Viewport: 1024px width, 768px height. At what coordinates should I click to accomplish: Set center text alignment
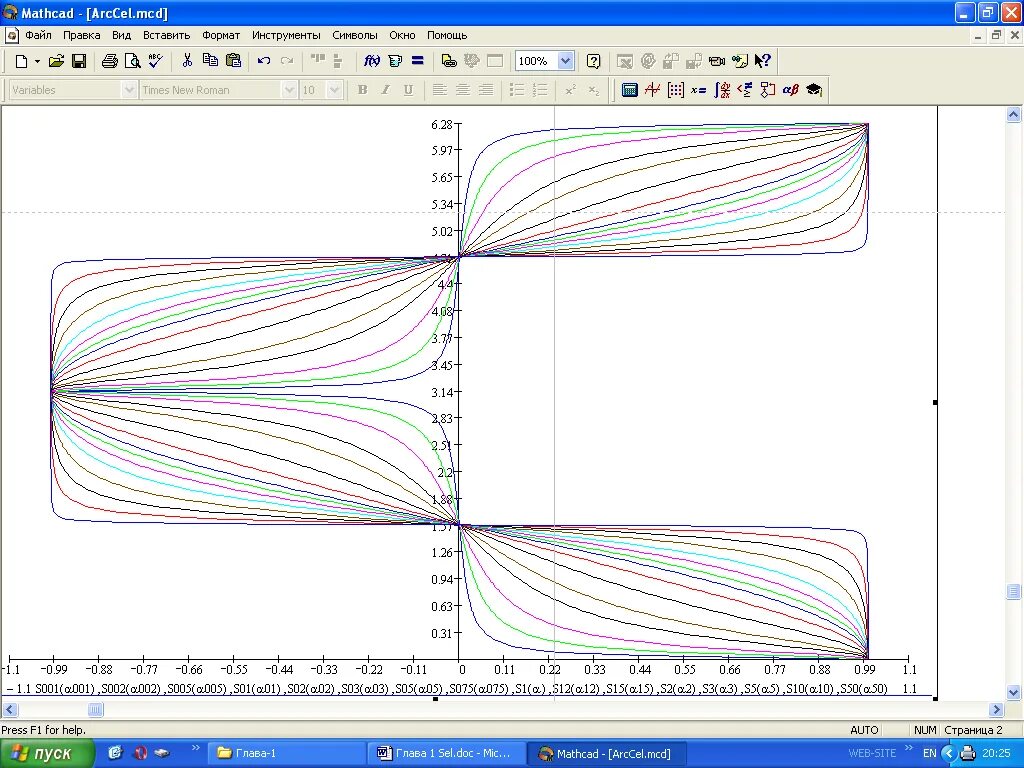click(462, 90)
